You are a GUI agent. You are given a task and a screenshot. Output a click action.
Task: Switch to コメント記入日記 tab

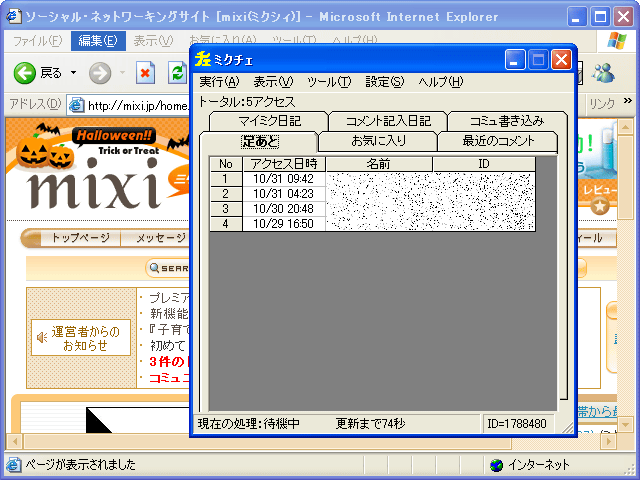[388, 121]
